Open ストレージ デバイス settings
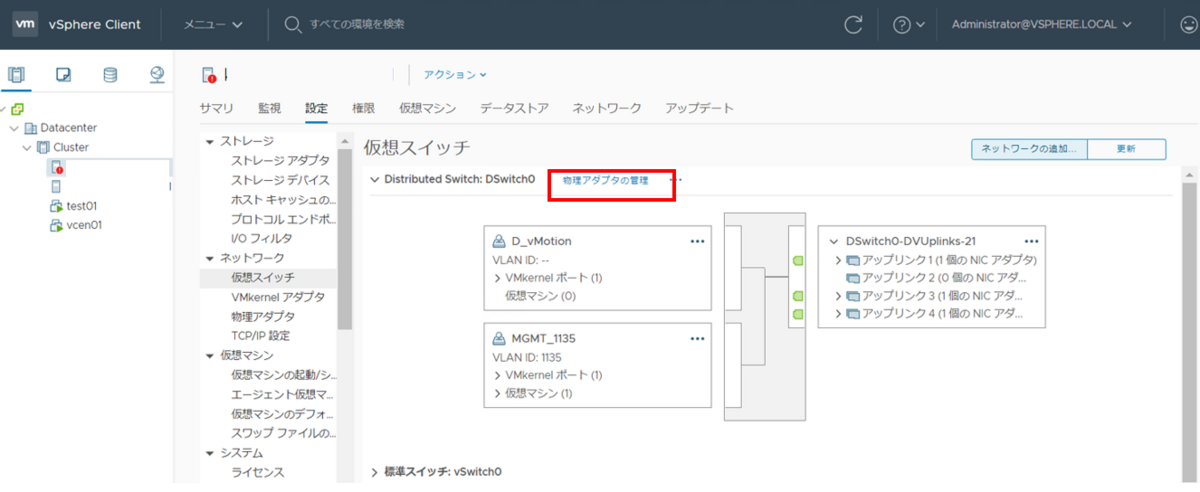Viewport: 1200px width, 492px height. pyautogui.click(x=280, y=180)
